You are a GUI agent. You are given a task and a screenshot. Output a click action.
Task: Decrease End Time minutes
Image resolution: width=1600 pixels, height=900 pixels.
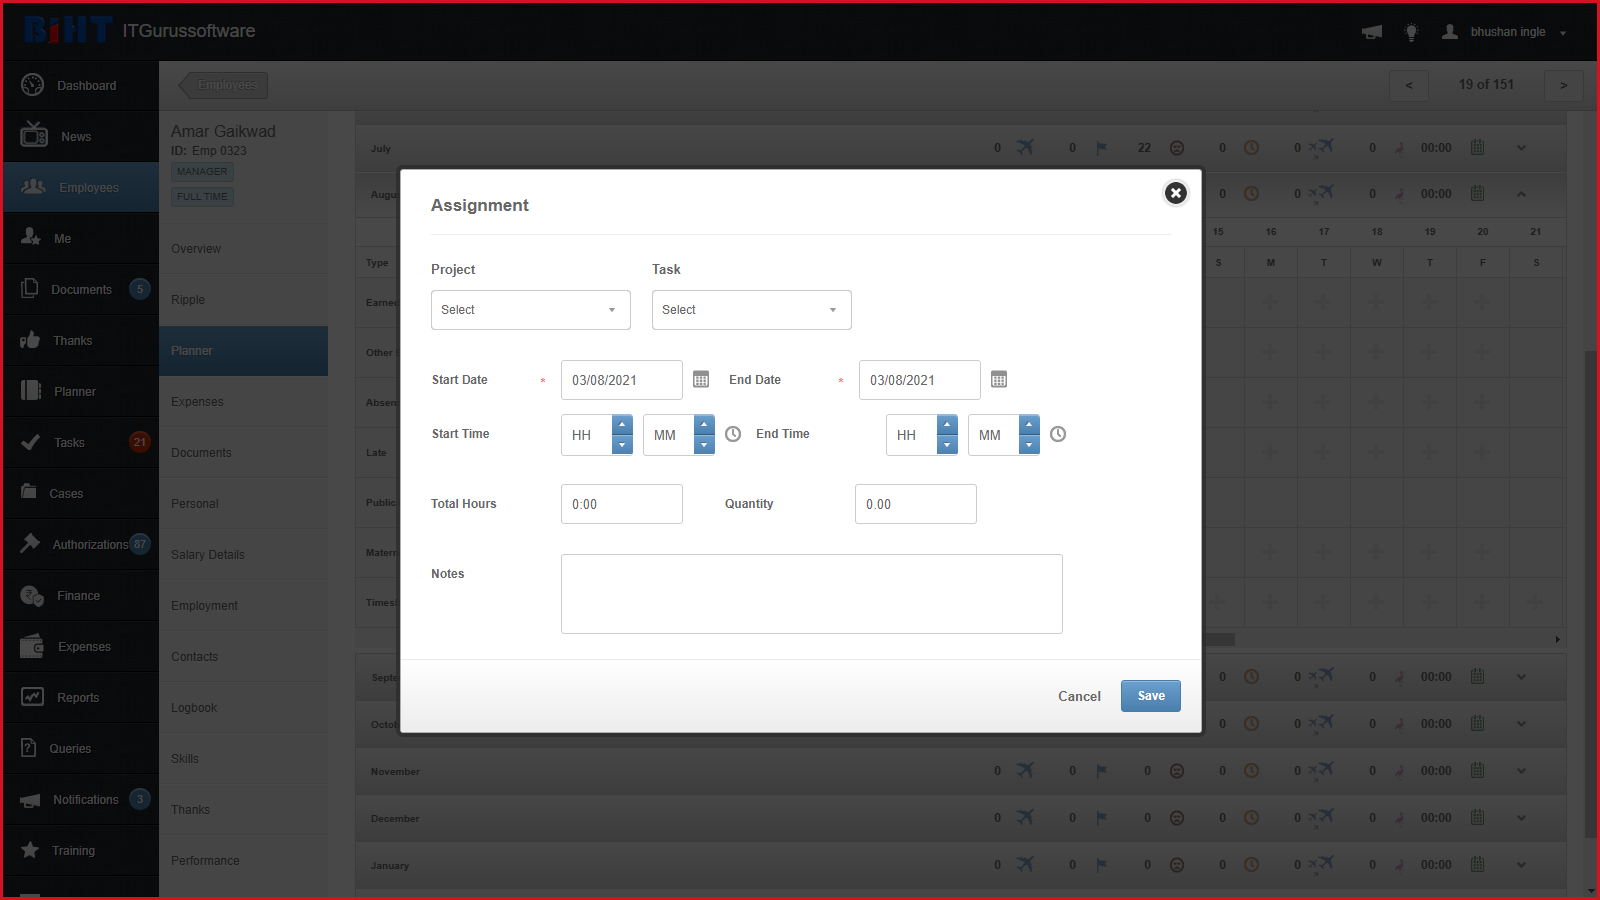[1029, 445]
